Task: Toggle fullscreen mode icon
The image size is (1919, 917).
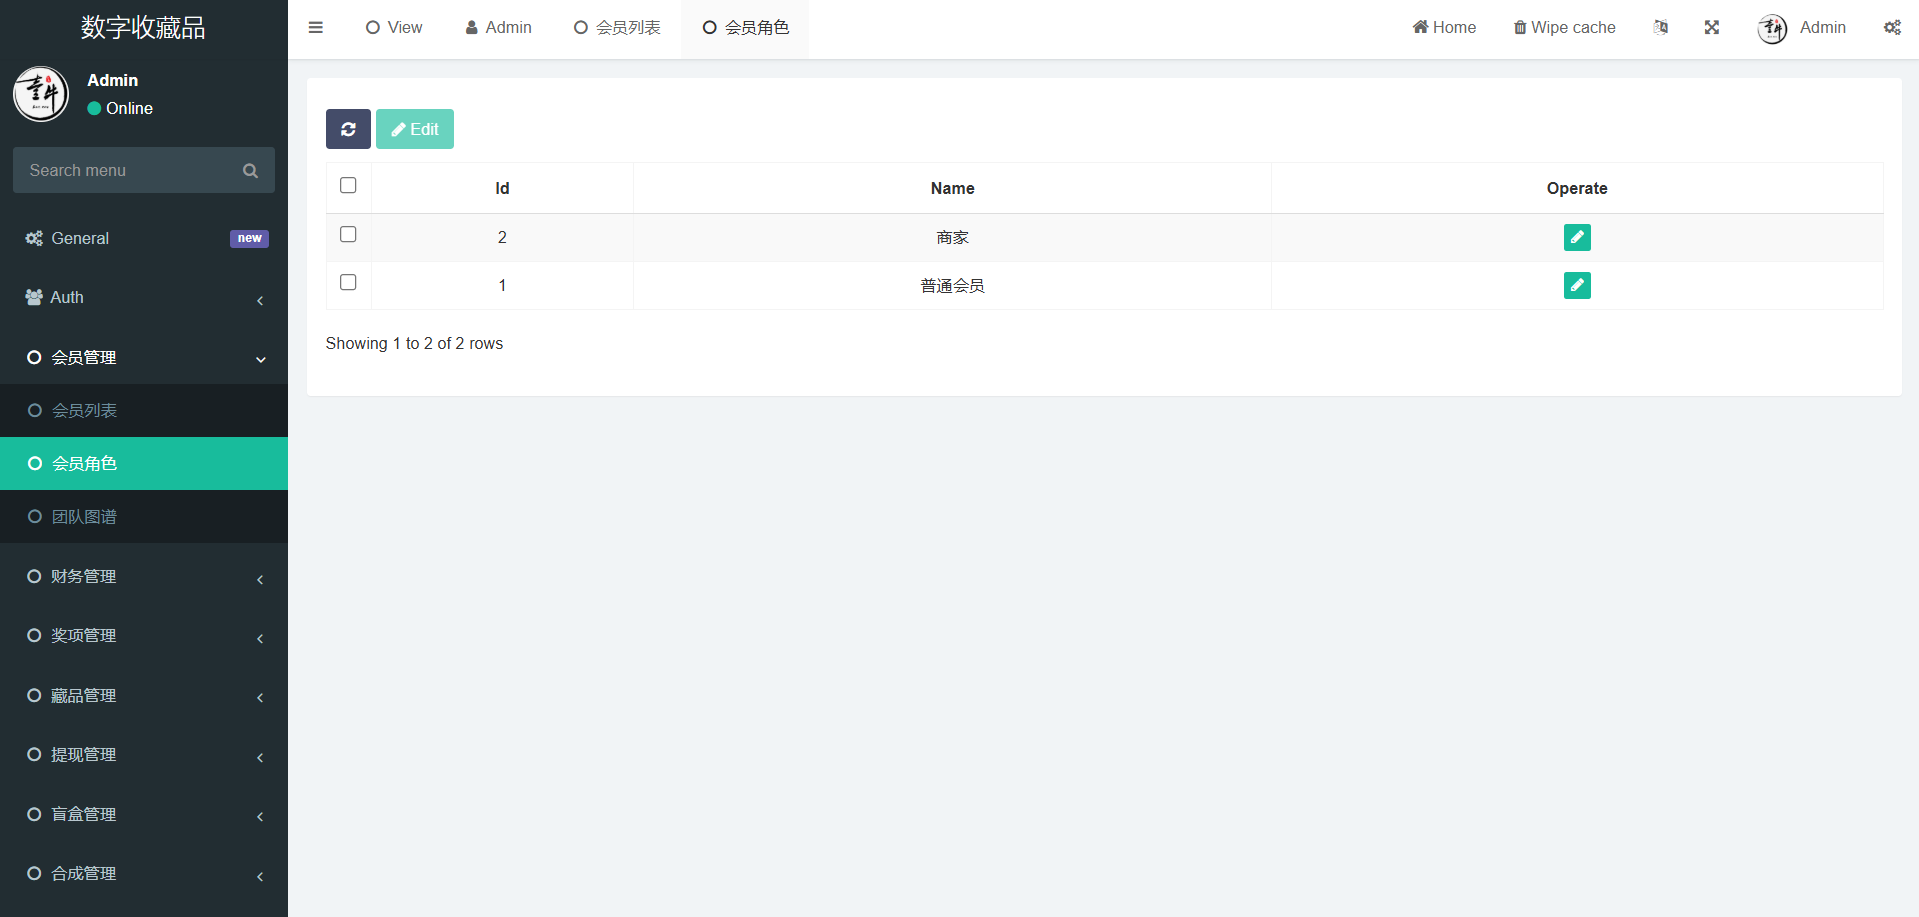Action: click(x=1711, y=28)
